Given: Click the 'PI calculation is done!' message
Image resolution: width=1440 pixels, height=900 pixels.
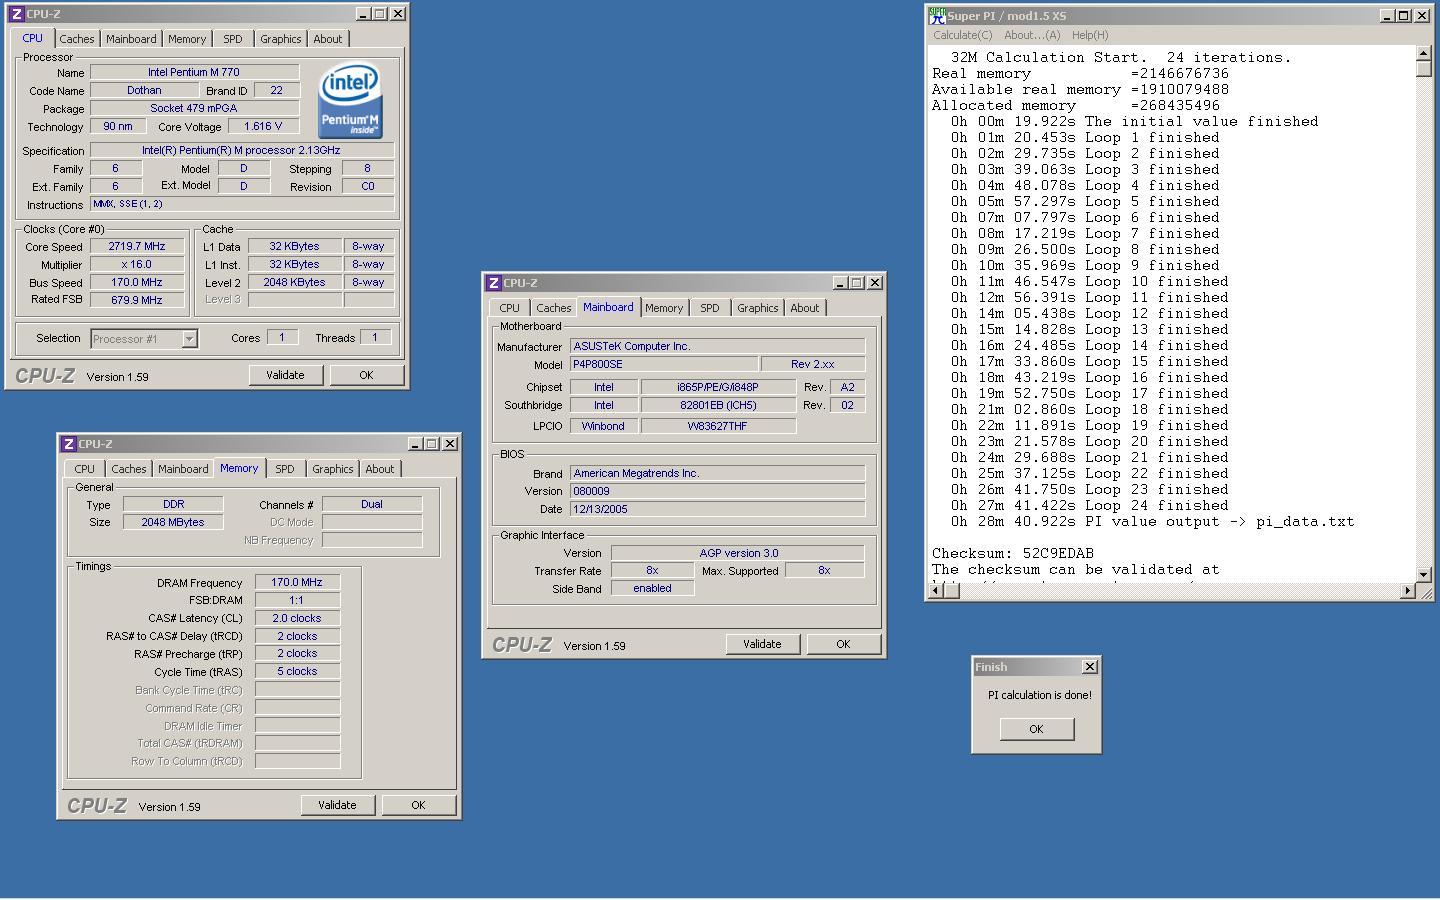Looking at the screenshot, I should point(1040,695).
